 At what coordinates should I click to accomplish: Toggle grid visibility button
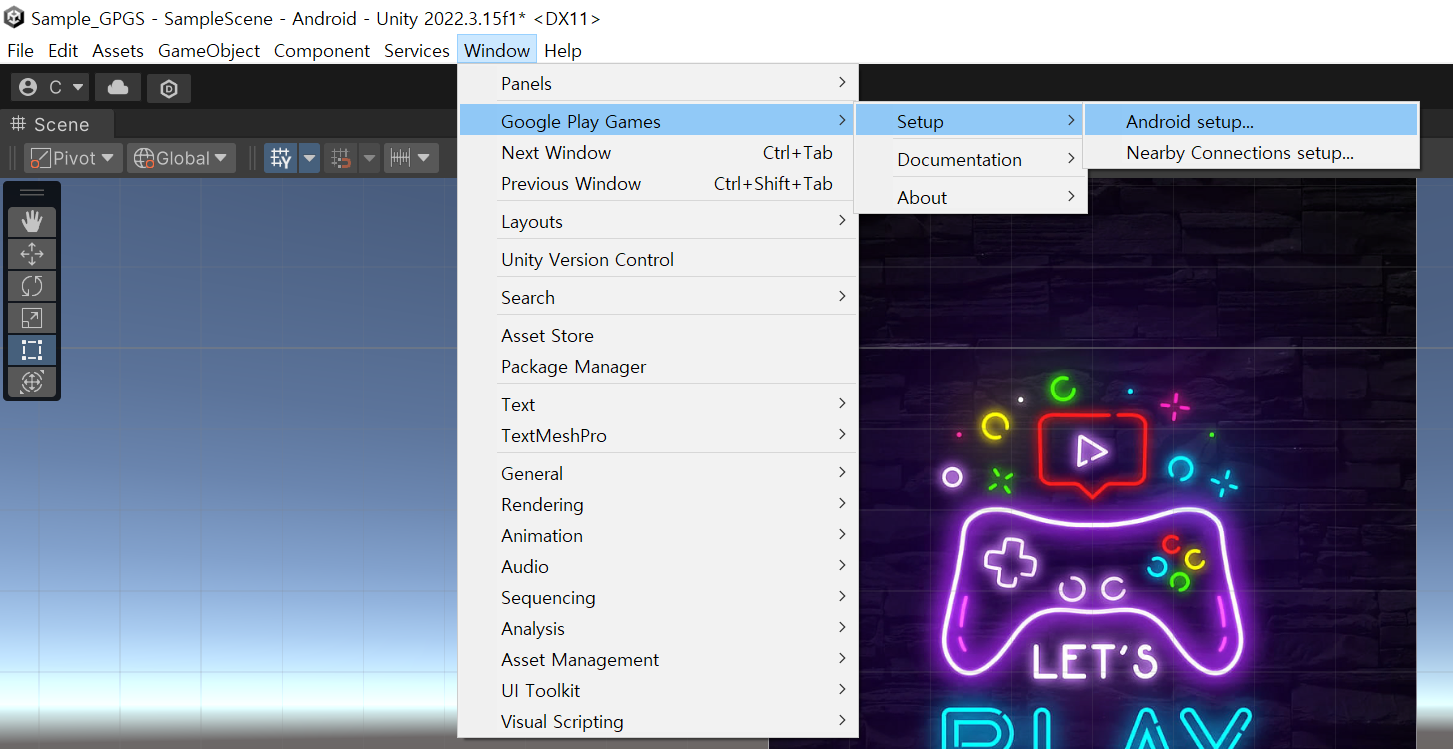pyautogui.click(x=281, y=158)
